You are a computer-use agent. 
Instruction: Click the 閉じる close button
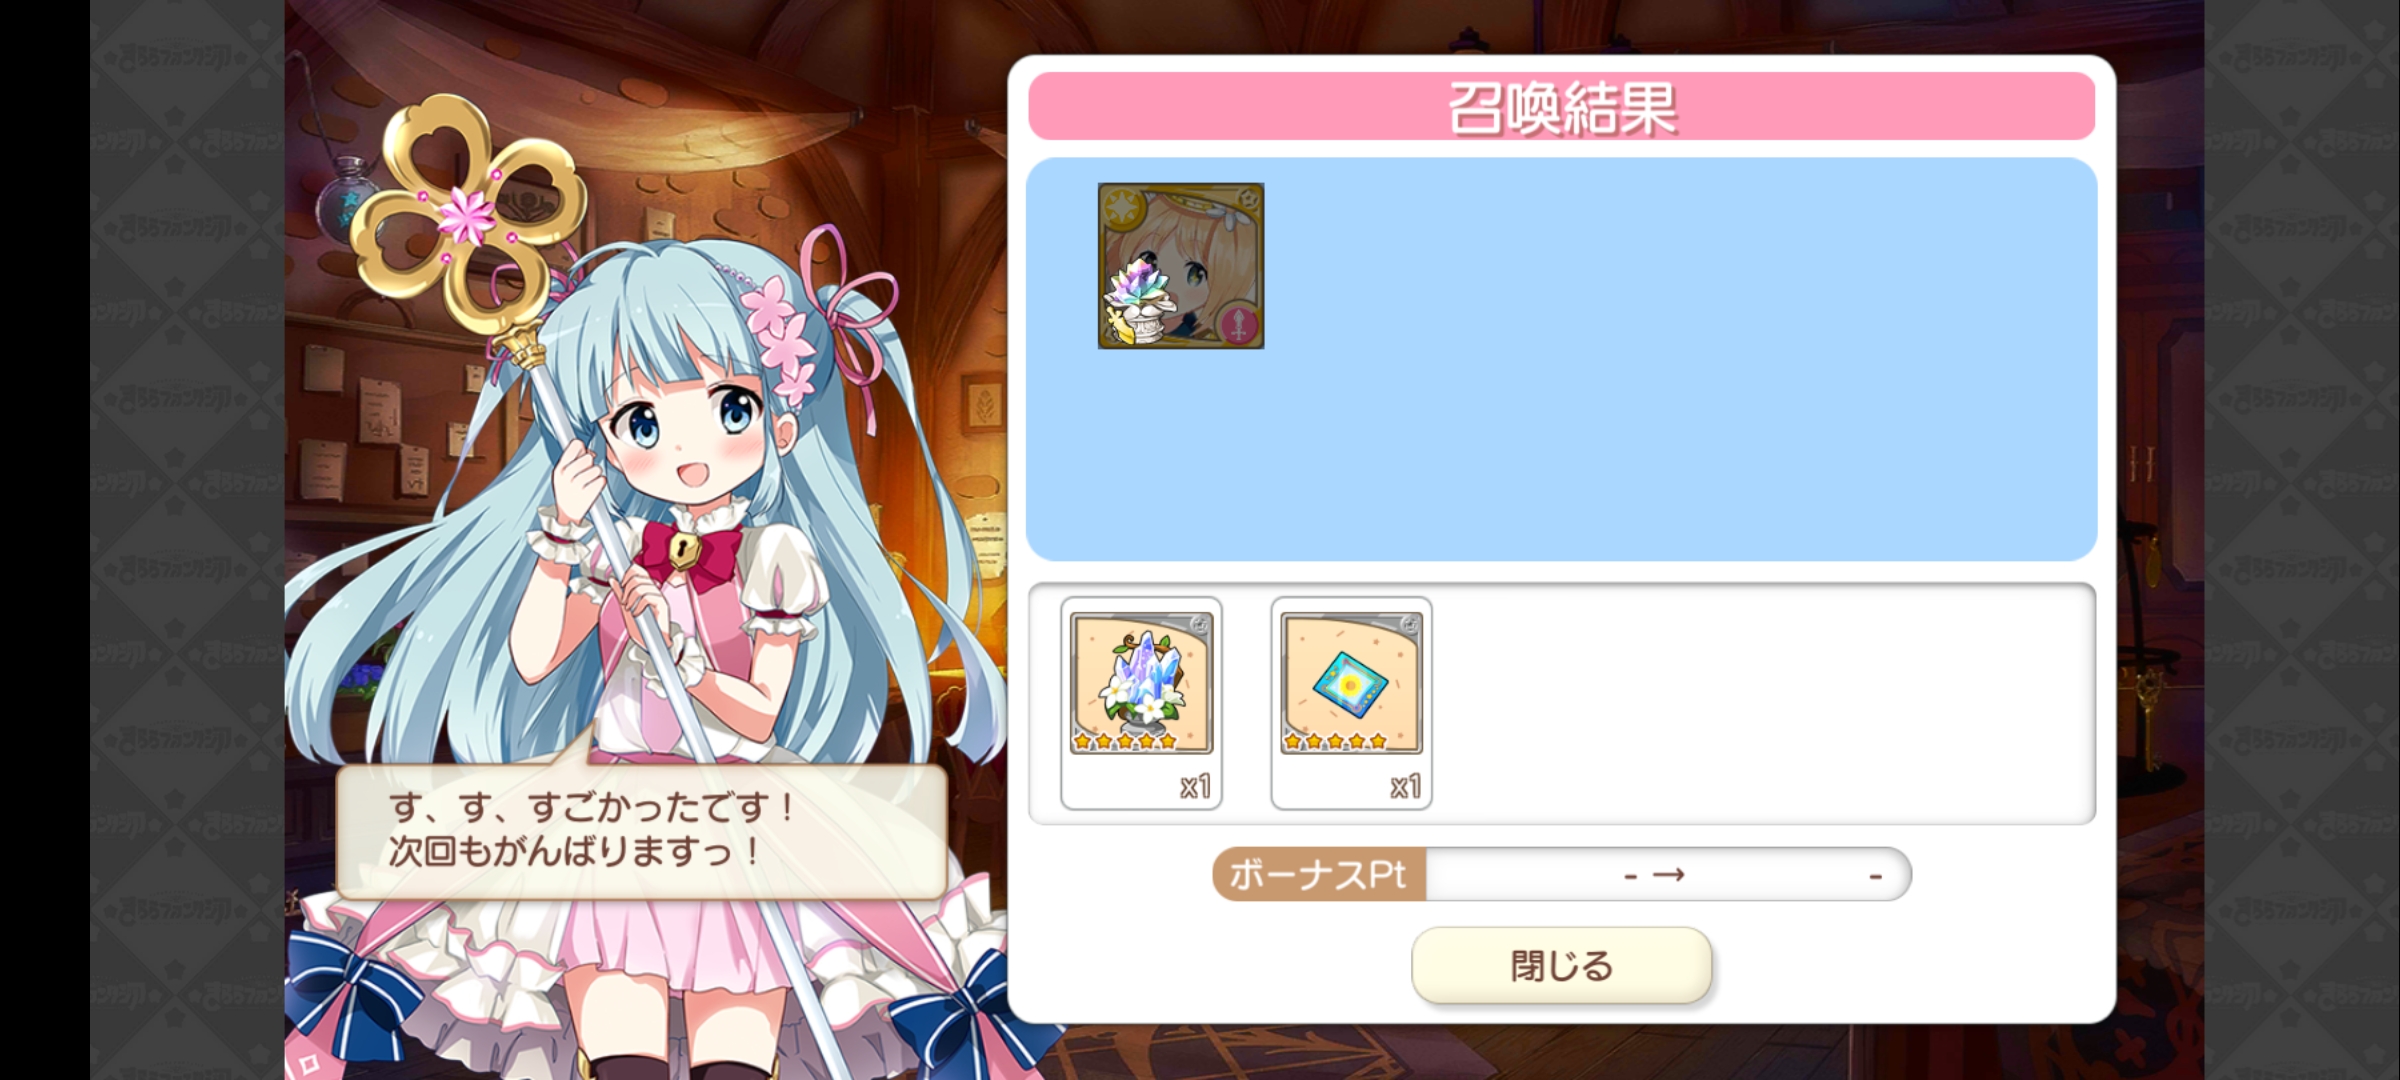(1561, 965)
